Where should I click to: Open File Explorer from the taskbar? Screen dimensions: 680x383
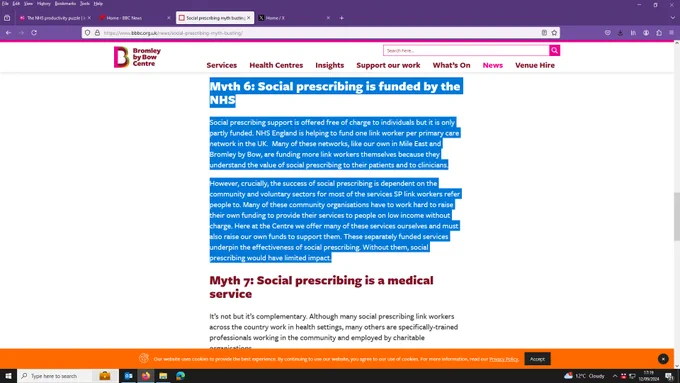pos(163,376)
